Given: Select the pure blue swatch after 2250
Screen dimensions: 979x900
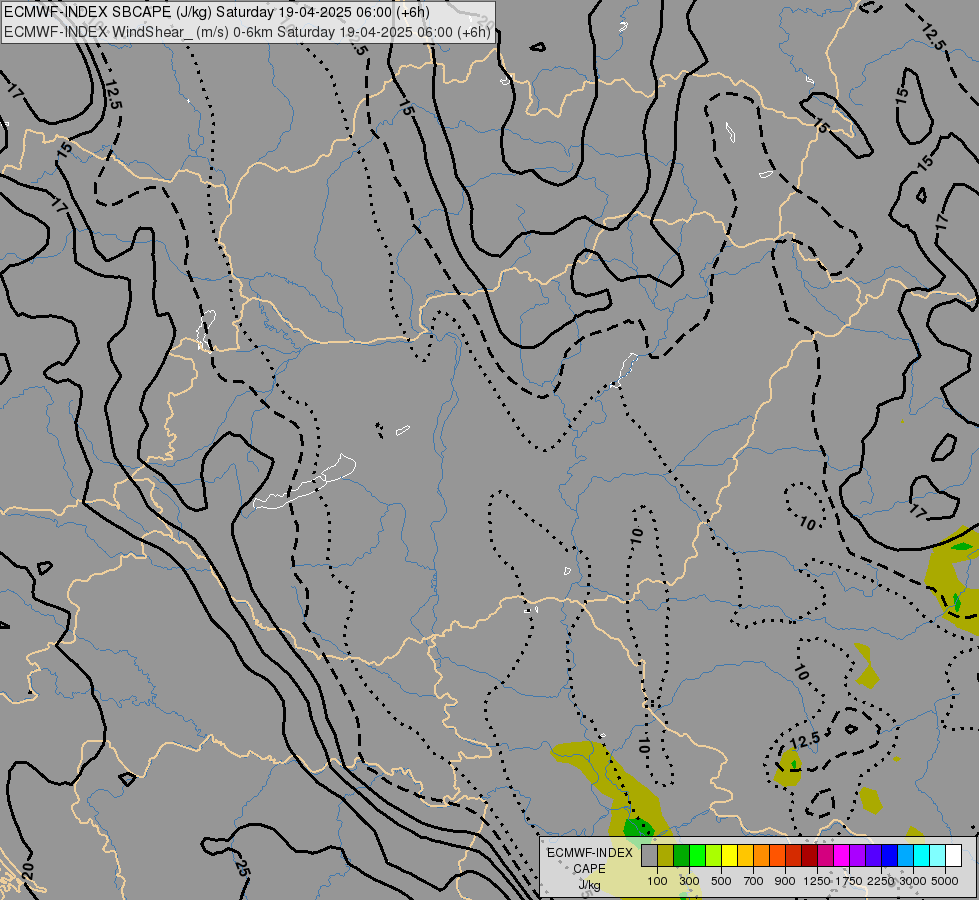Looking at the screenshot, I should tap(890, 856).
